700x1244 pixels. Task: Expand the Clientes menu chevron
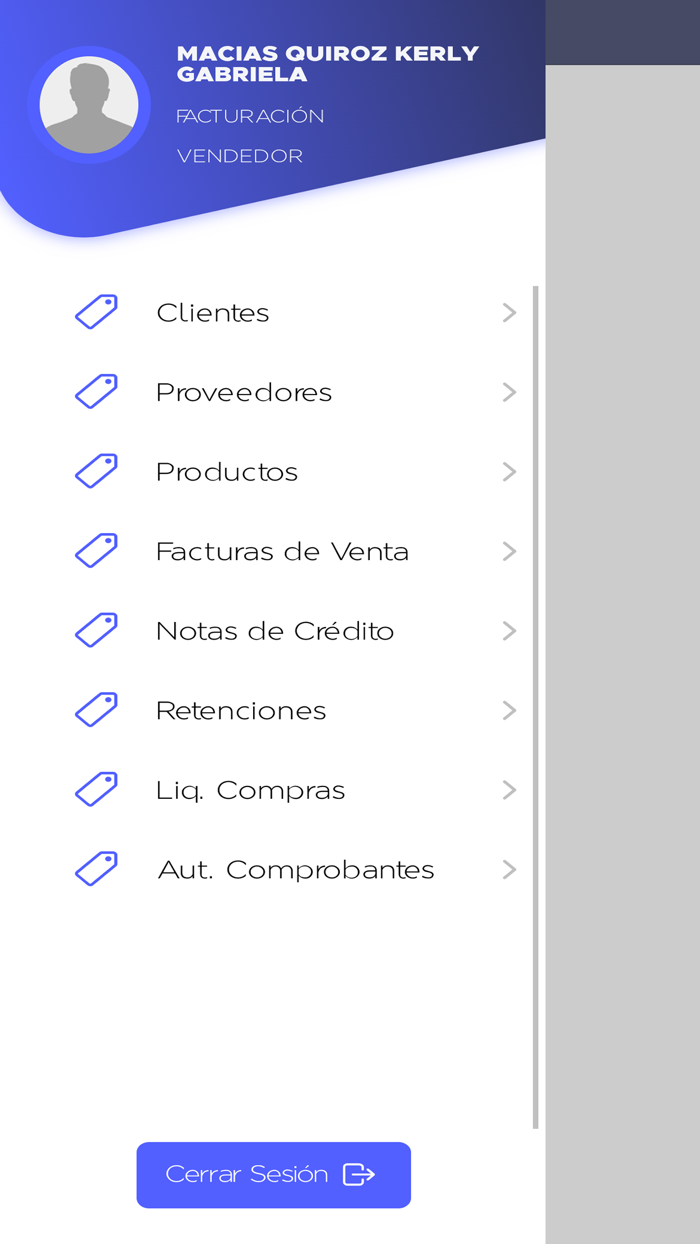click(511, 312)
